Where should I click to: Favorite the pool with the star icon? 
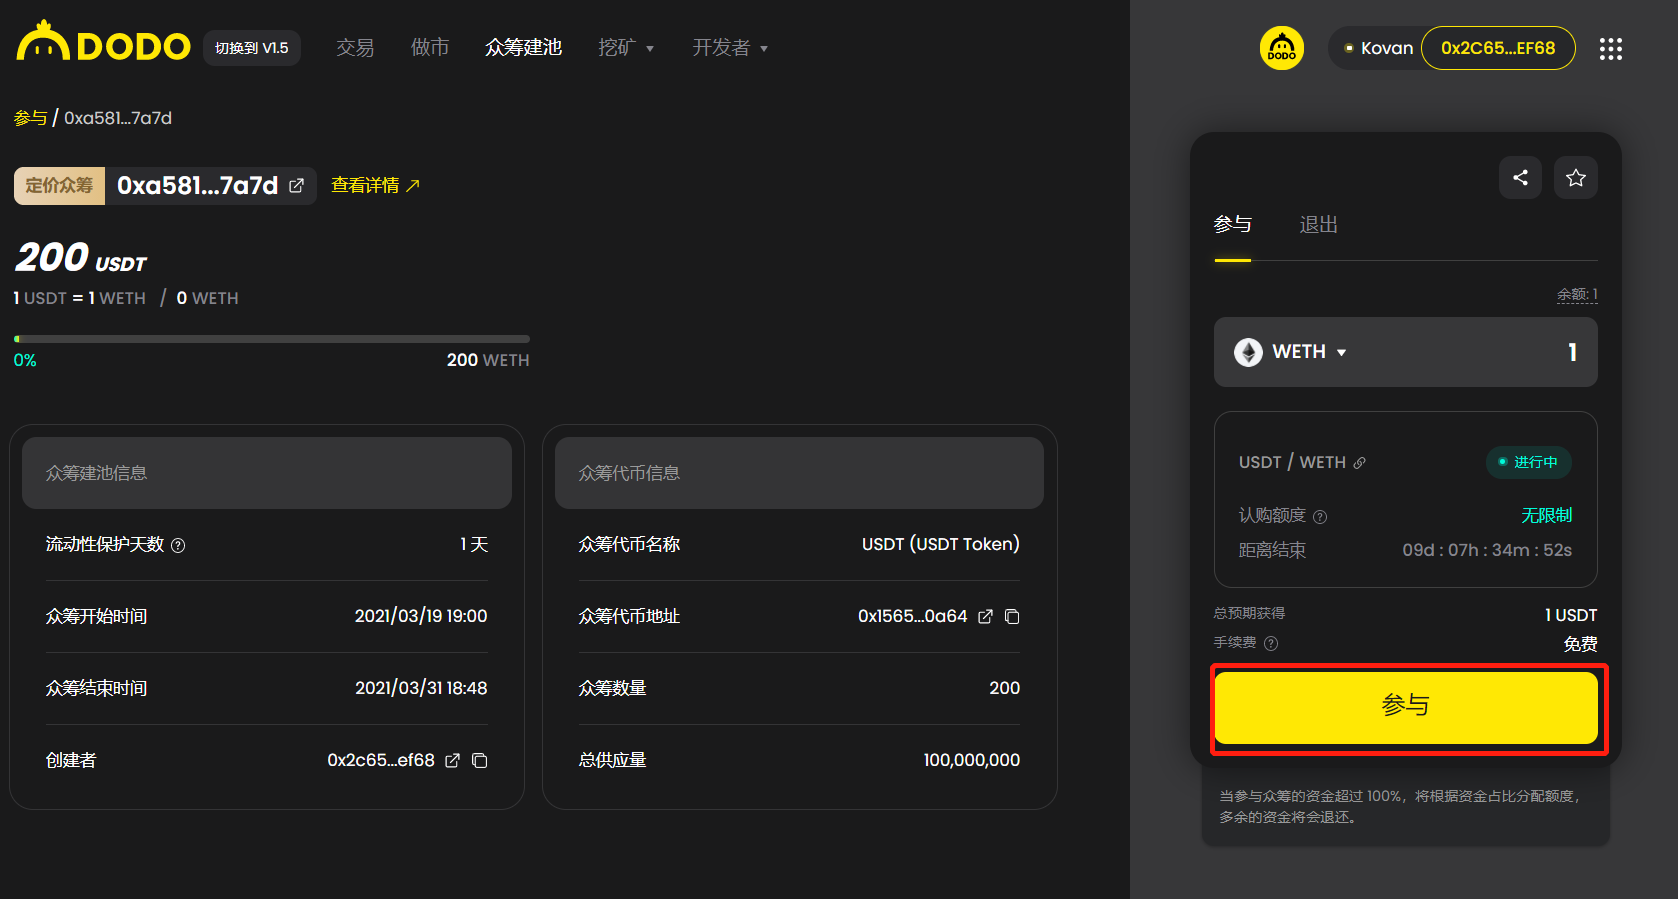[1576, 178]
